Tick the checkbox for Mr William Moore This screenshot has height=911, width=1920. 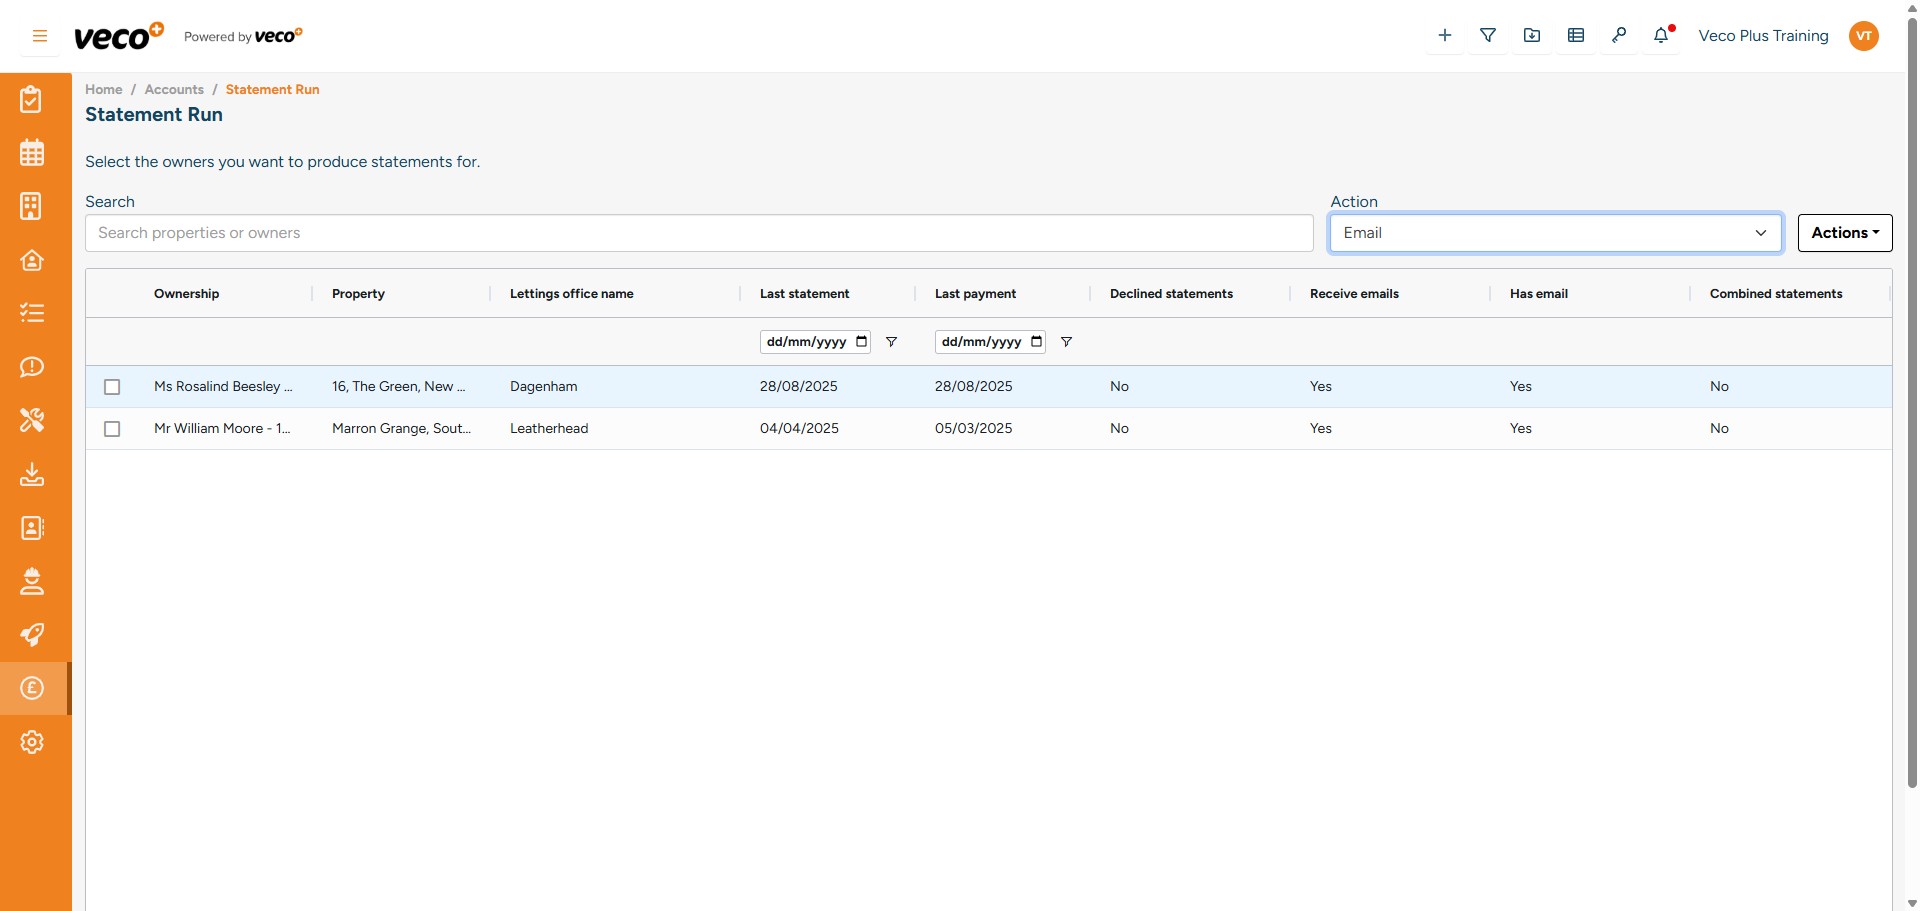coord(112,429)
